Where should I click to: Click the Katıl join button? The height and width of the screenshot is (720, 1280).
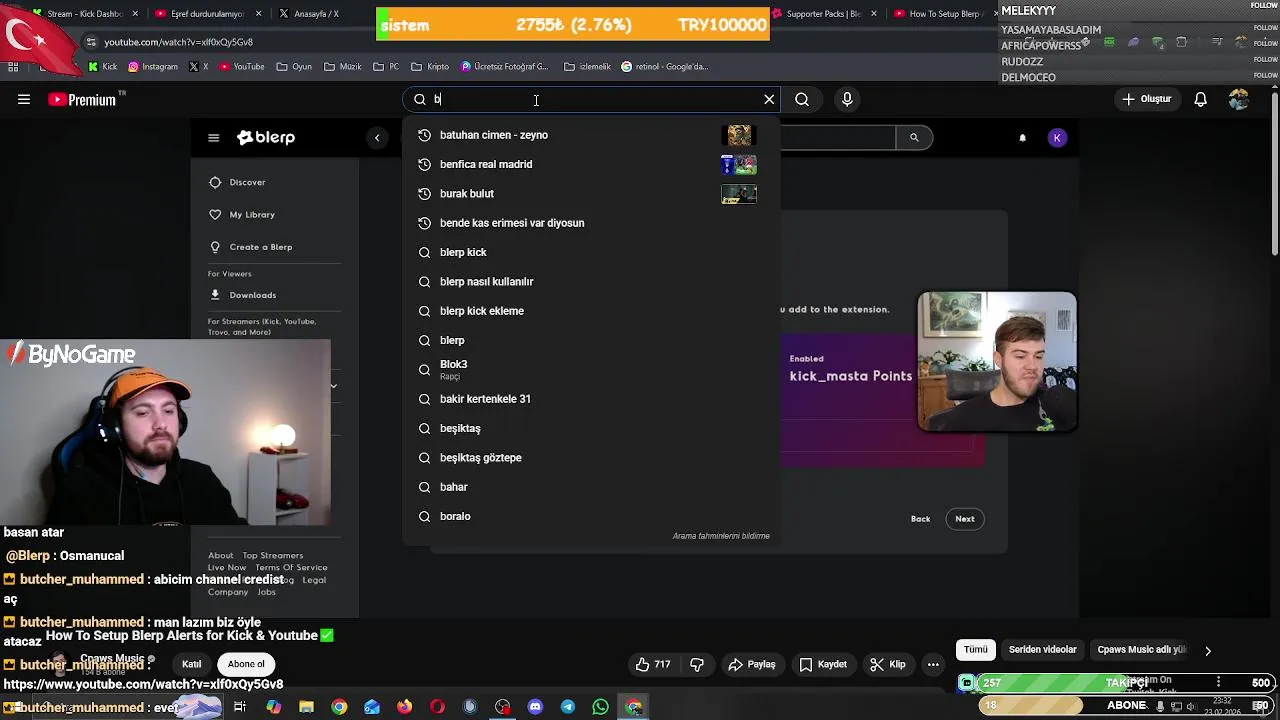(x=191, y=664)
